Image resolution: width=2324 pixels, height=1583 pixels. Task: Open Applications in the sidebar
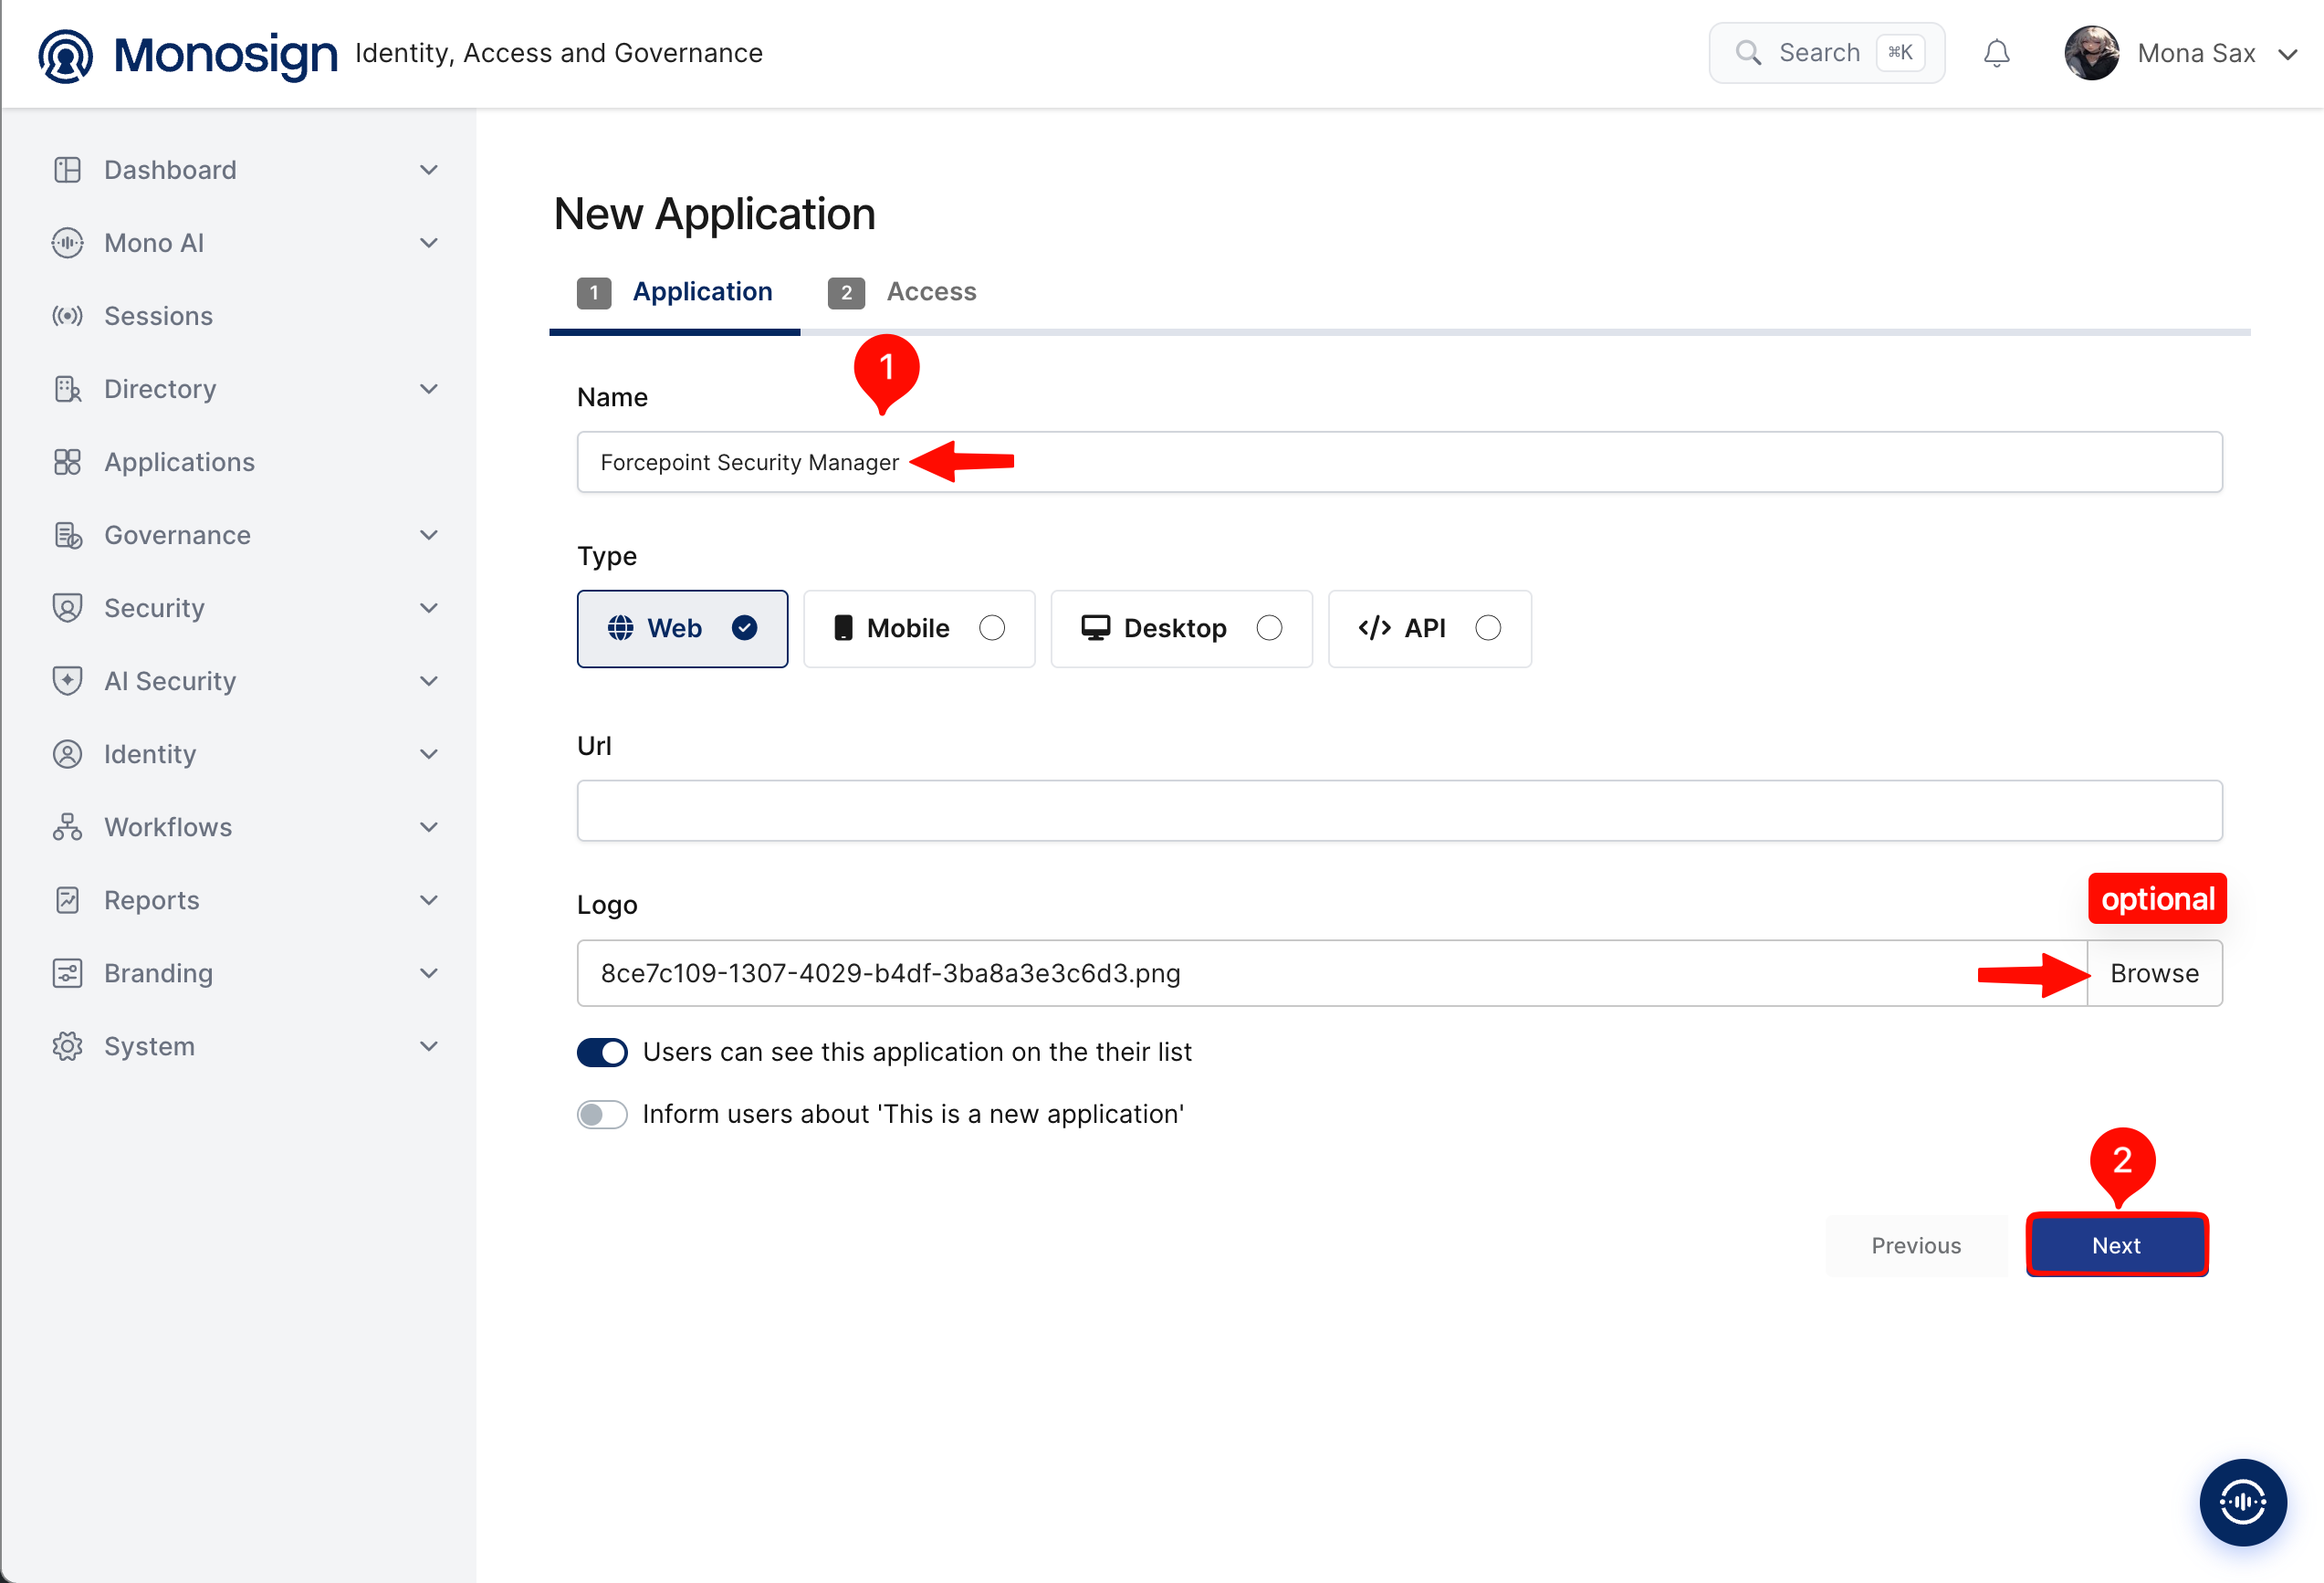coord(179,462)
